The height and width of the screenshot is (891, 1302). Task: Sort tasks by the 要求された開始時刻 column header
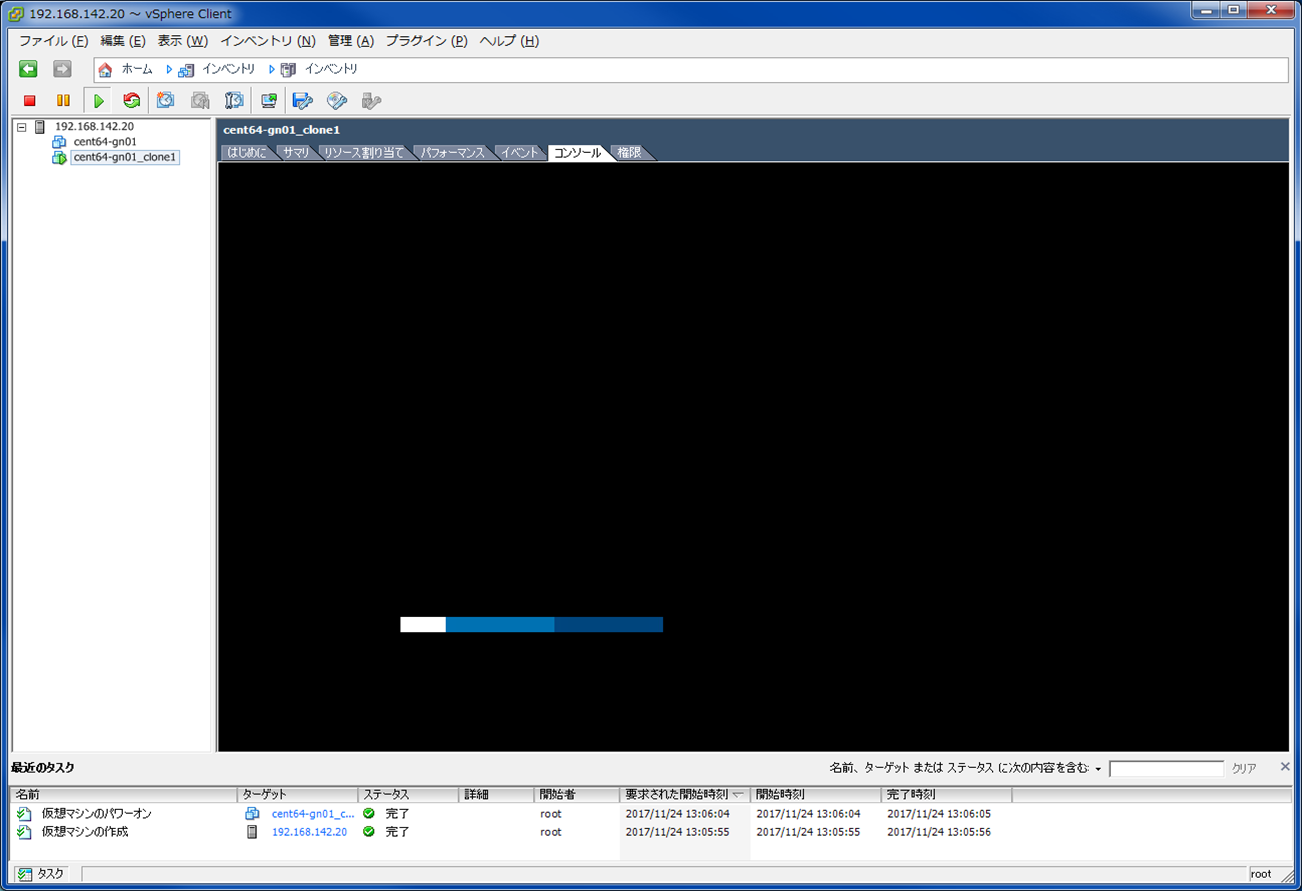[x=685, y=795]
